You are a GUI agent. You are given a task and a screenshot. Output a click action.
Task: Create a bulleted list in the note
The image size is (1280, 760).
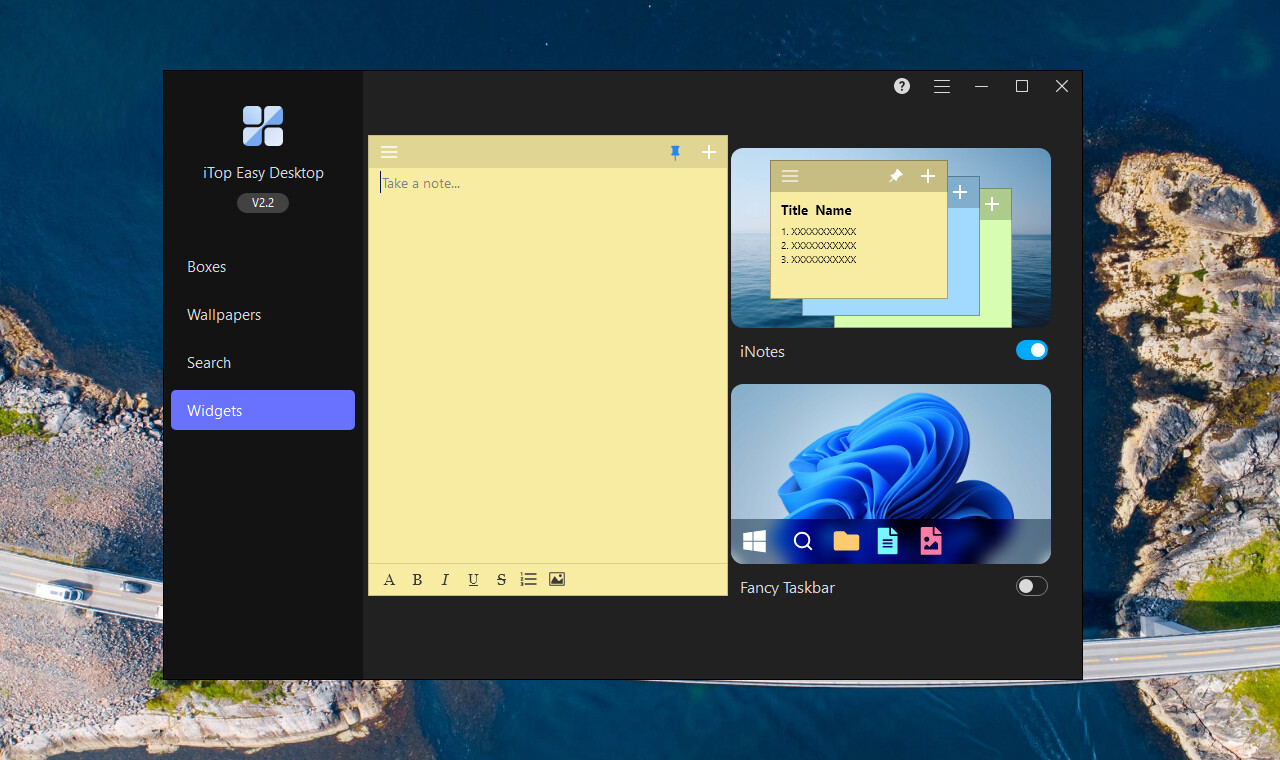pos(528,579)
